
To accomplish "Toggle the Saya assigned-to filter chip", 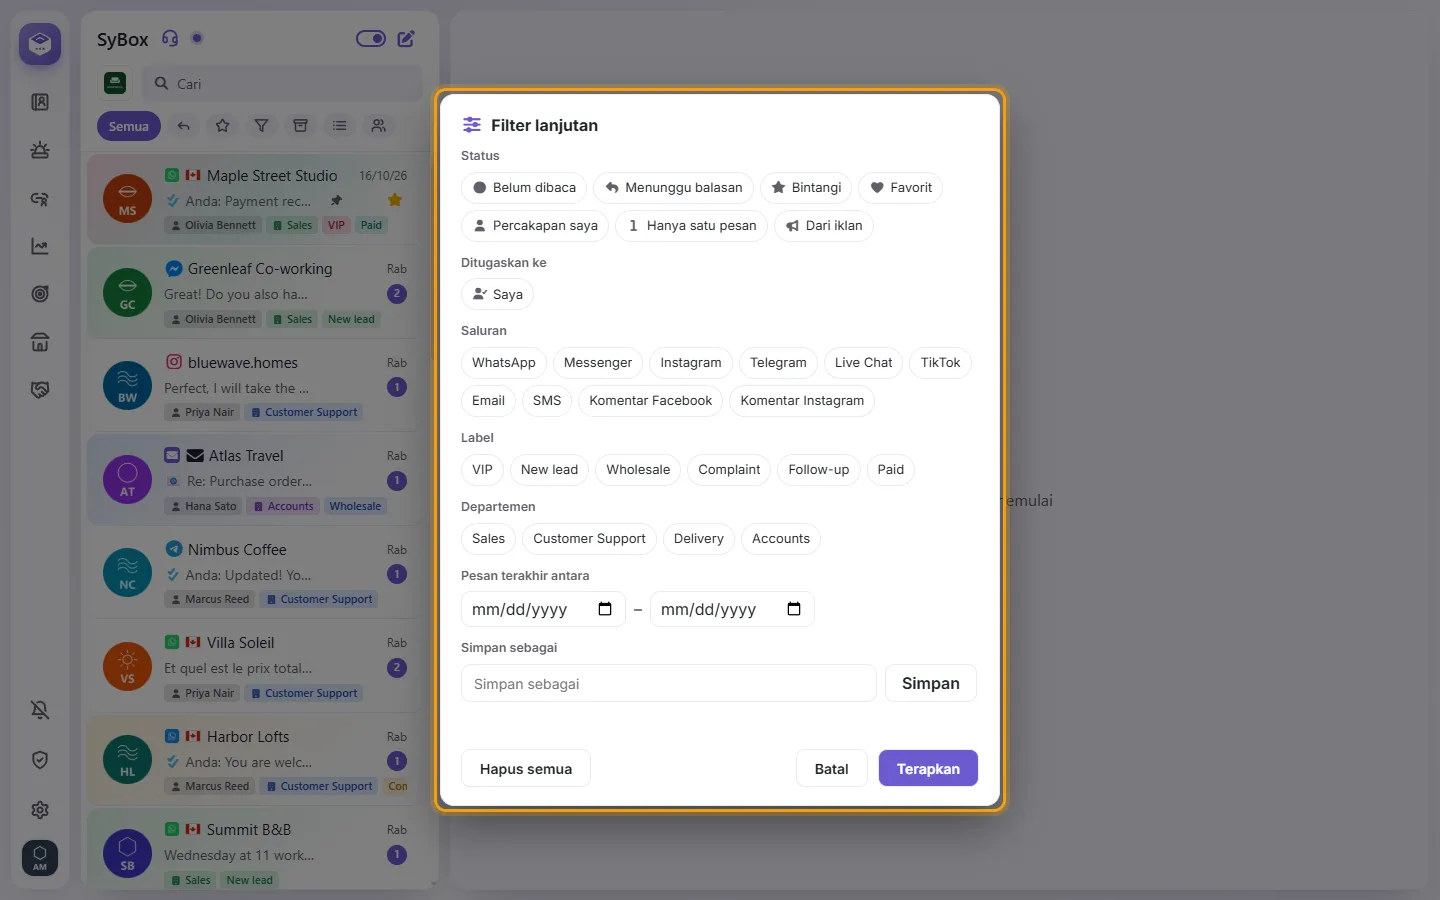I will [x=497, y=295].
